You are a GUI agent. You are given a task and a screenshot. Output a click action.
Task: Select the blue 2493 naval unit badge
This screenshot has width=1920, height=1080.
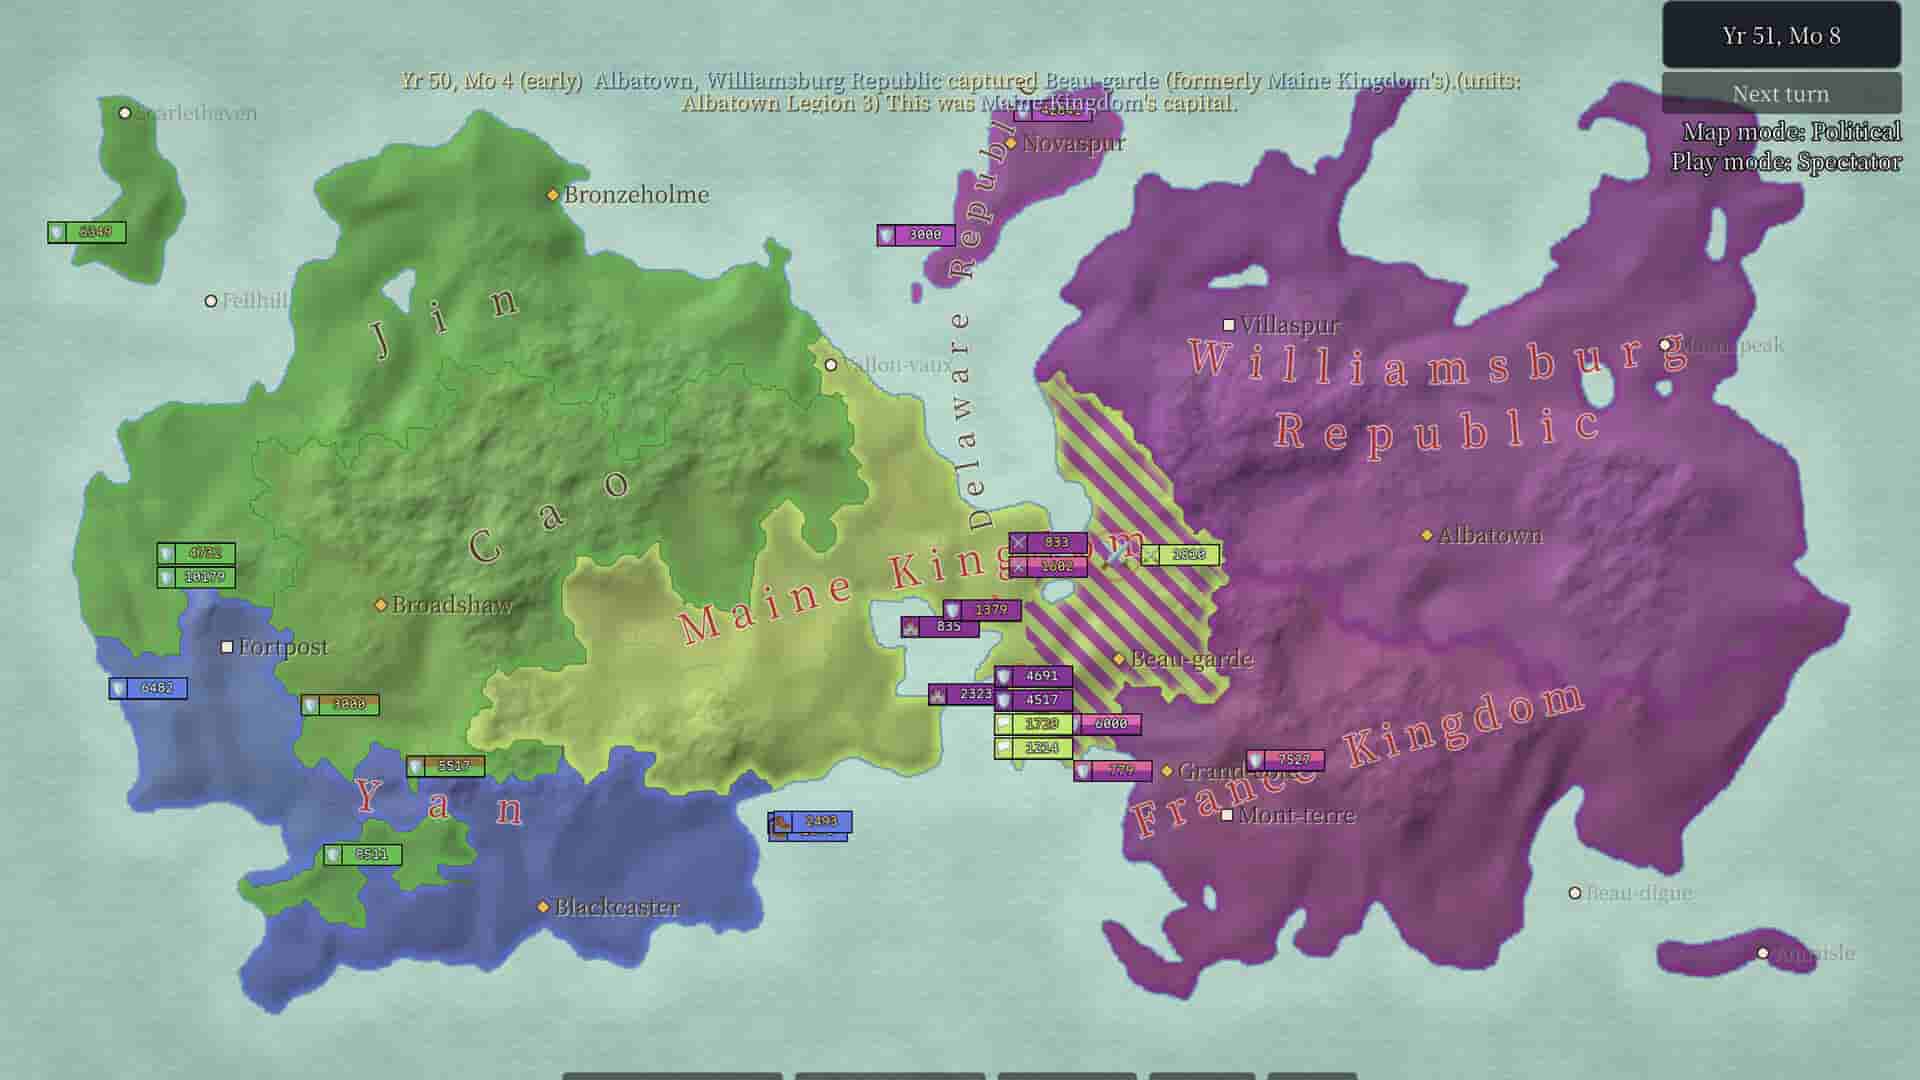[812, 821]
